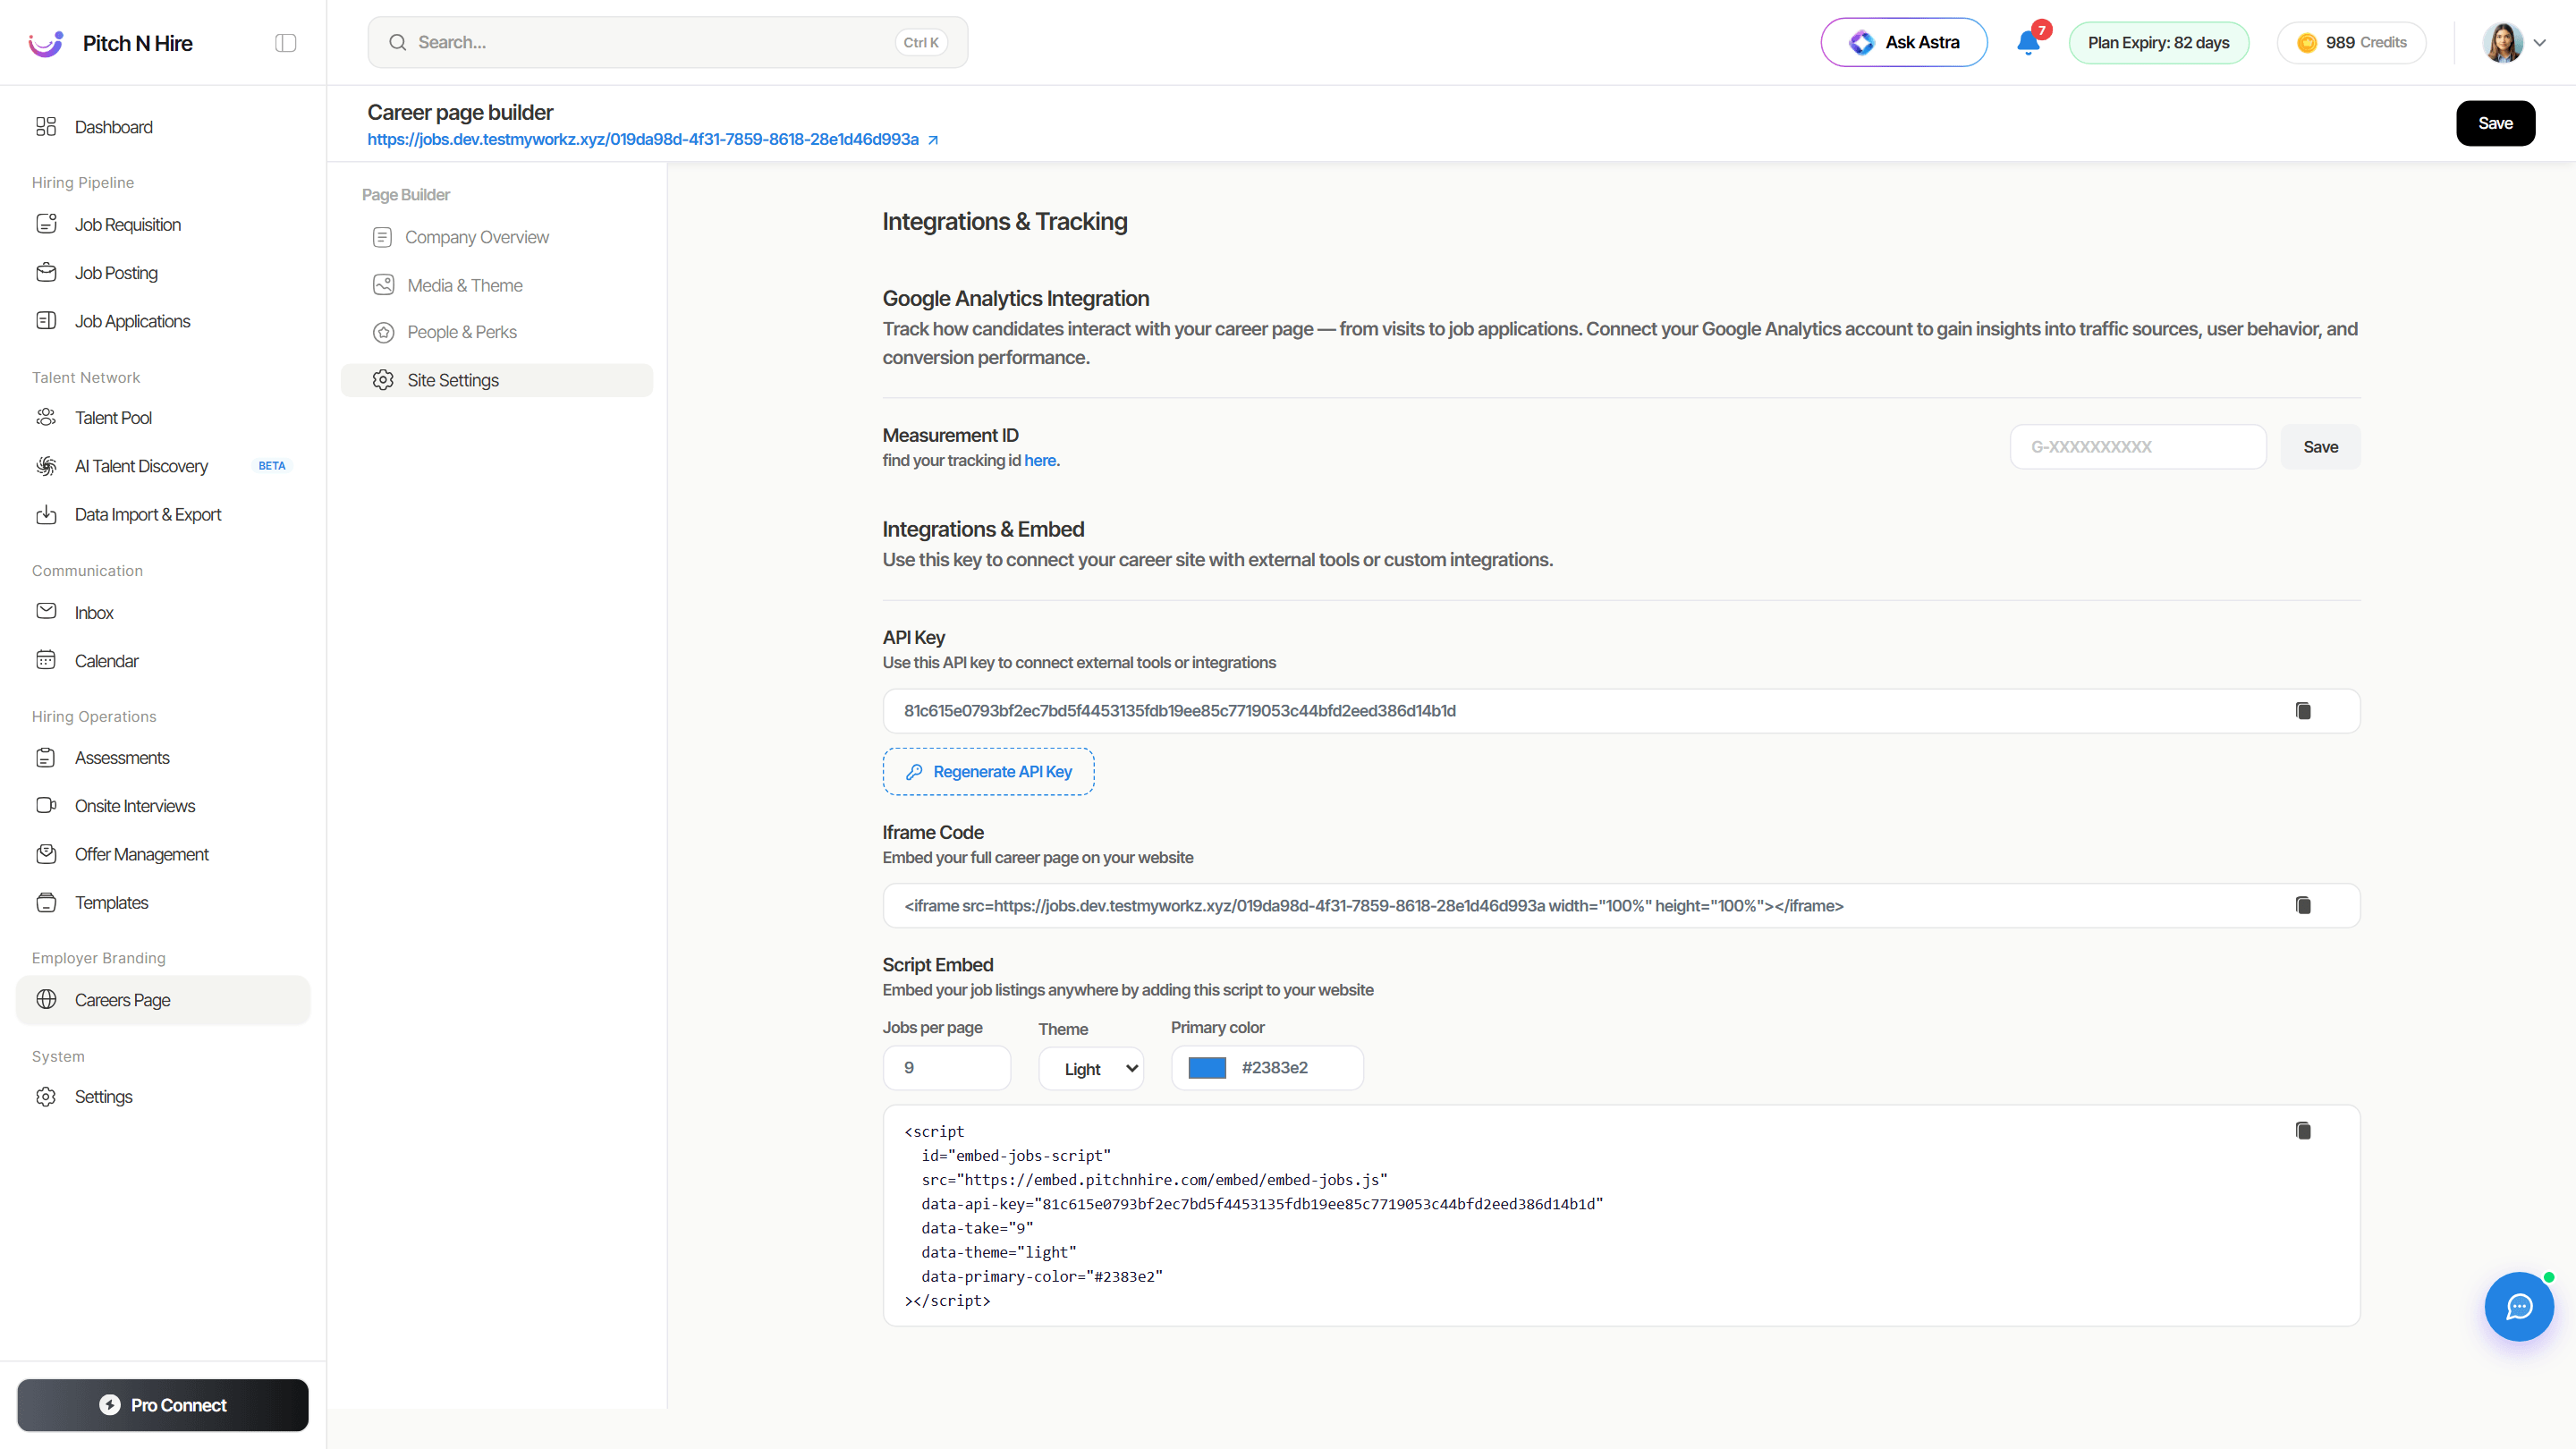This screenshot has width=2576, height=1449.
Task: Focus the Measurement ID input field
Action: click(x=2138, y=447)
